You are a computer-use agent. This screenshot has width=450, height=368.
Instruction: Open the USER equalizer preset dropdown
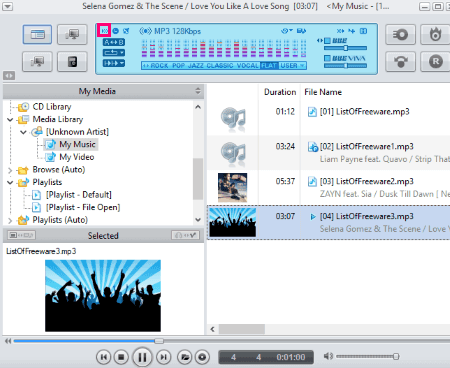coord(293,66)
